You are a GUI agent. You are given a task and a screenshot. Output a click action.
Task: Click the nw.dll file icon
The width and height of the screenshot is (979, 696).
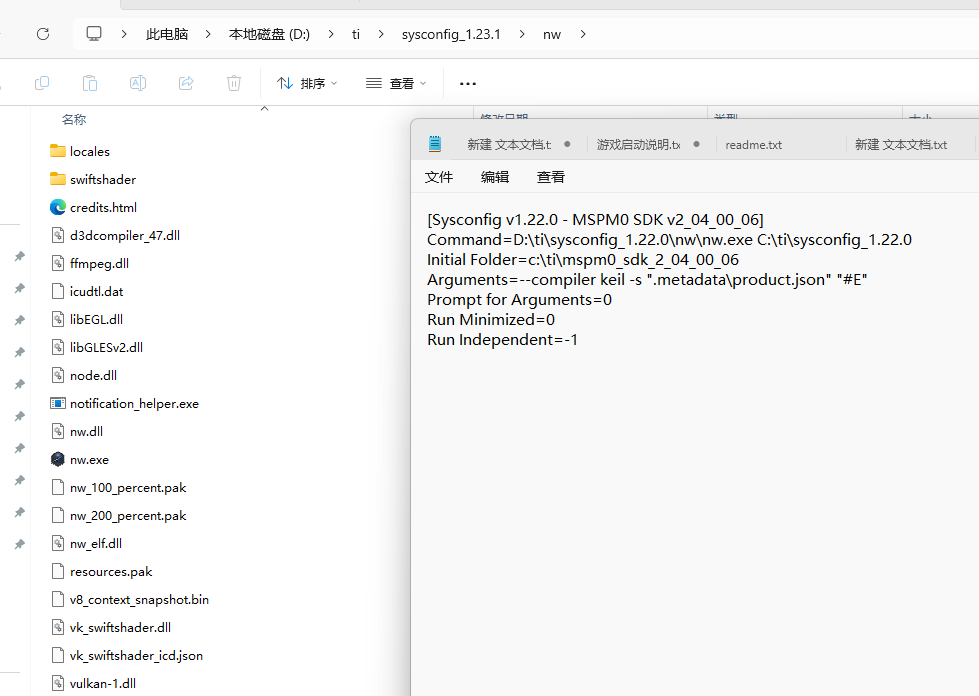point(57,431)
